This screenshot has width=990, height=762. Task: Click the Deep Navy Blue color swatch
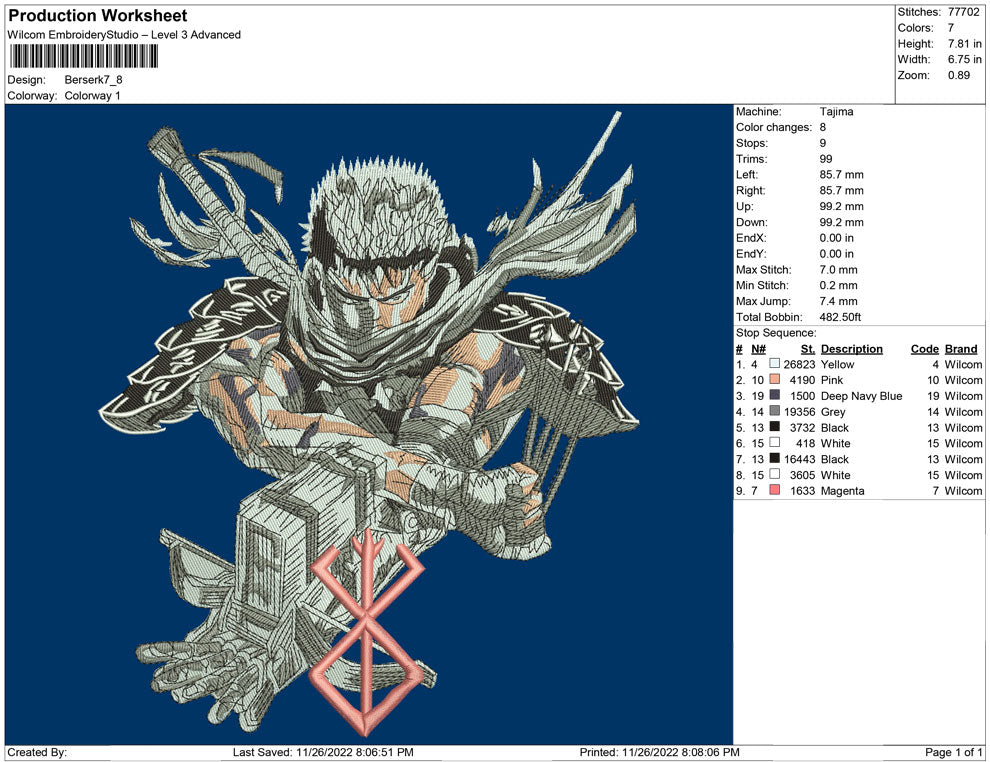click(775, 395)
